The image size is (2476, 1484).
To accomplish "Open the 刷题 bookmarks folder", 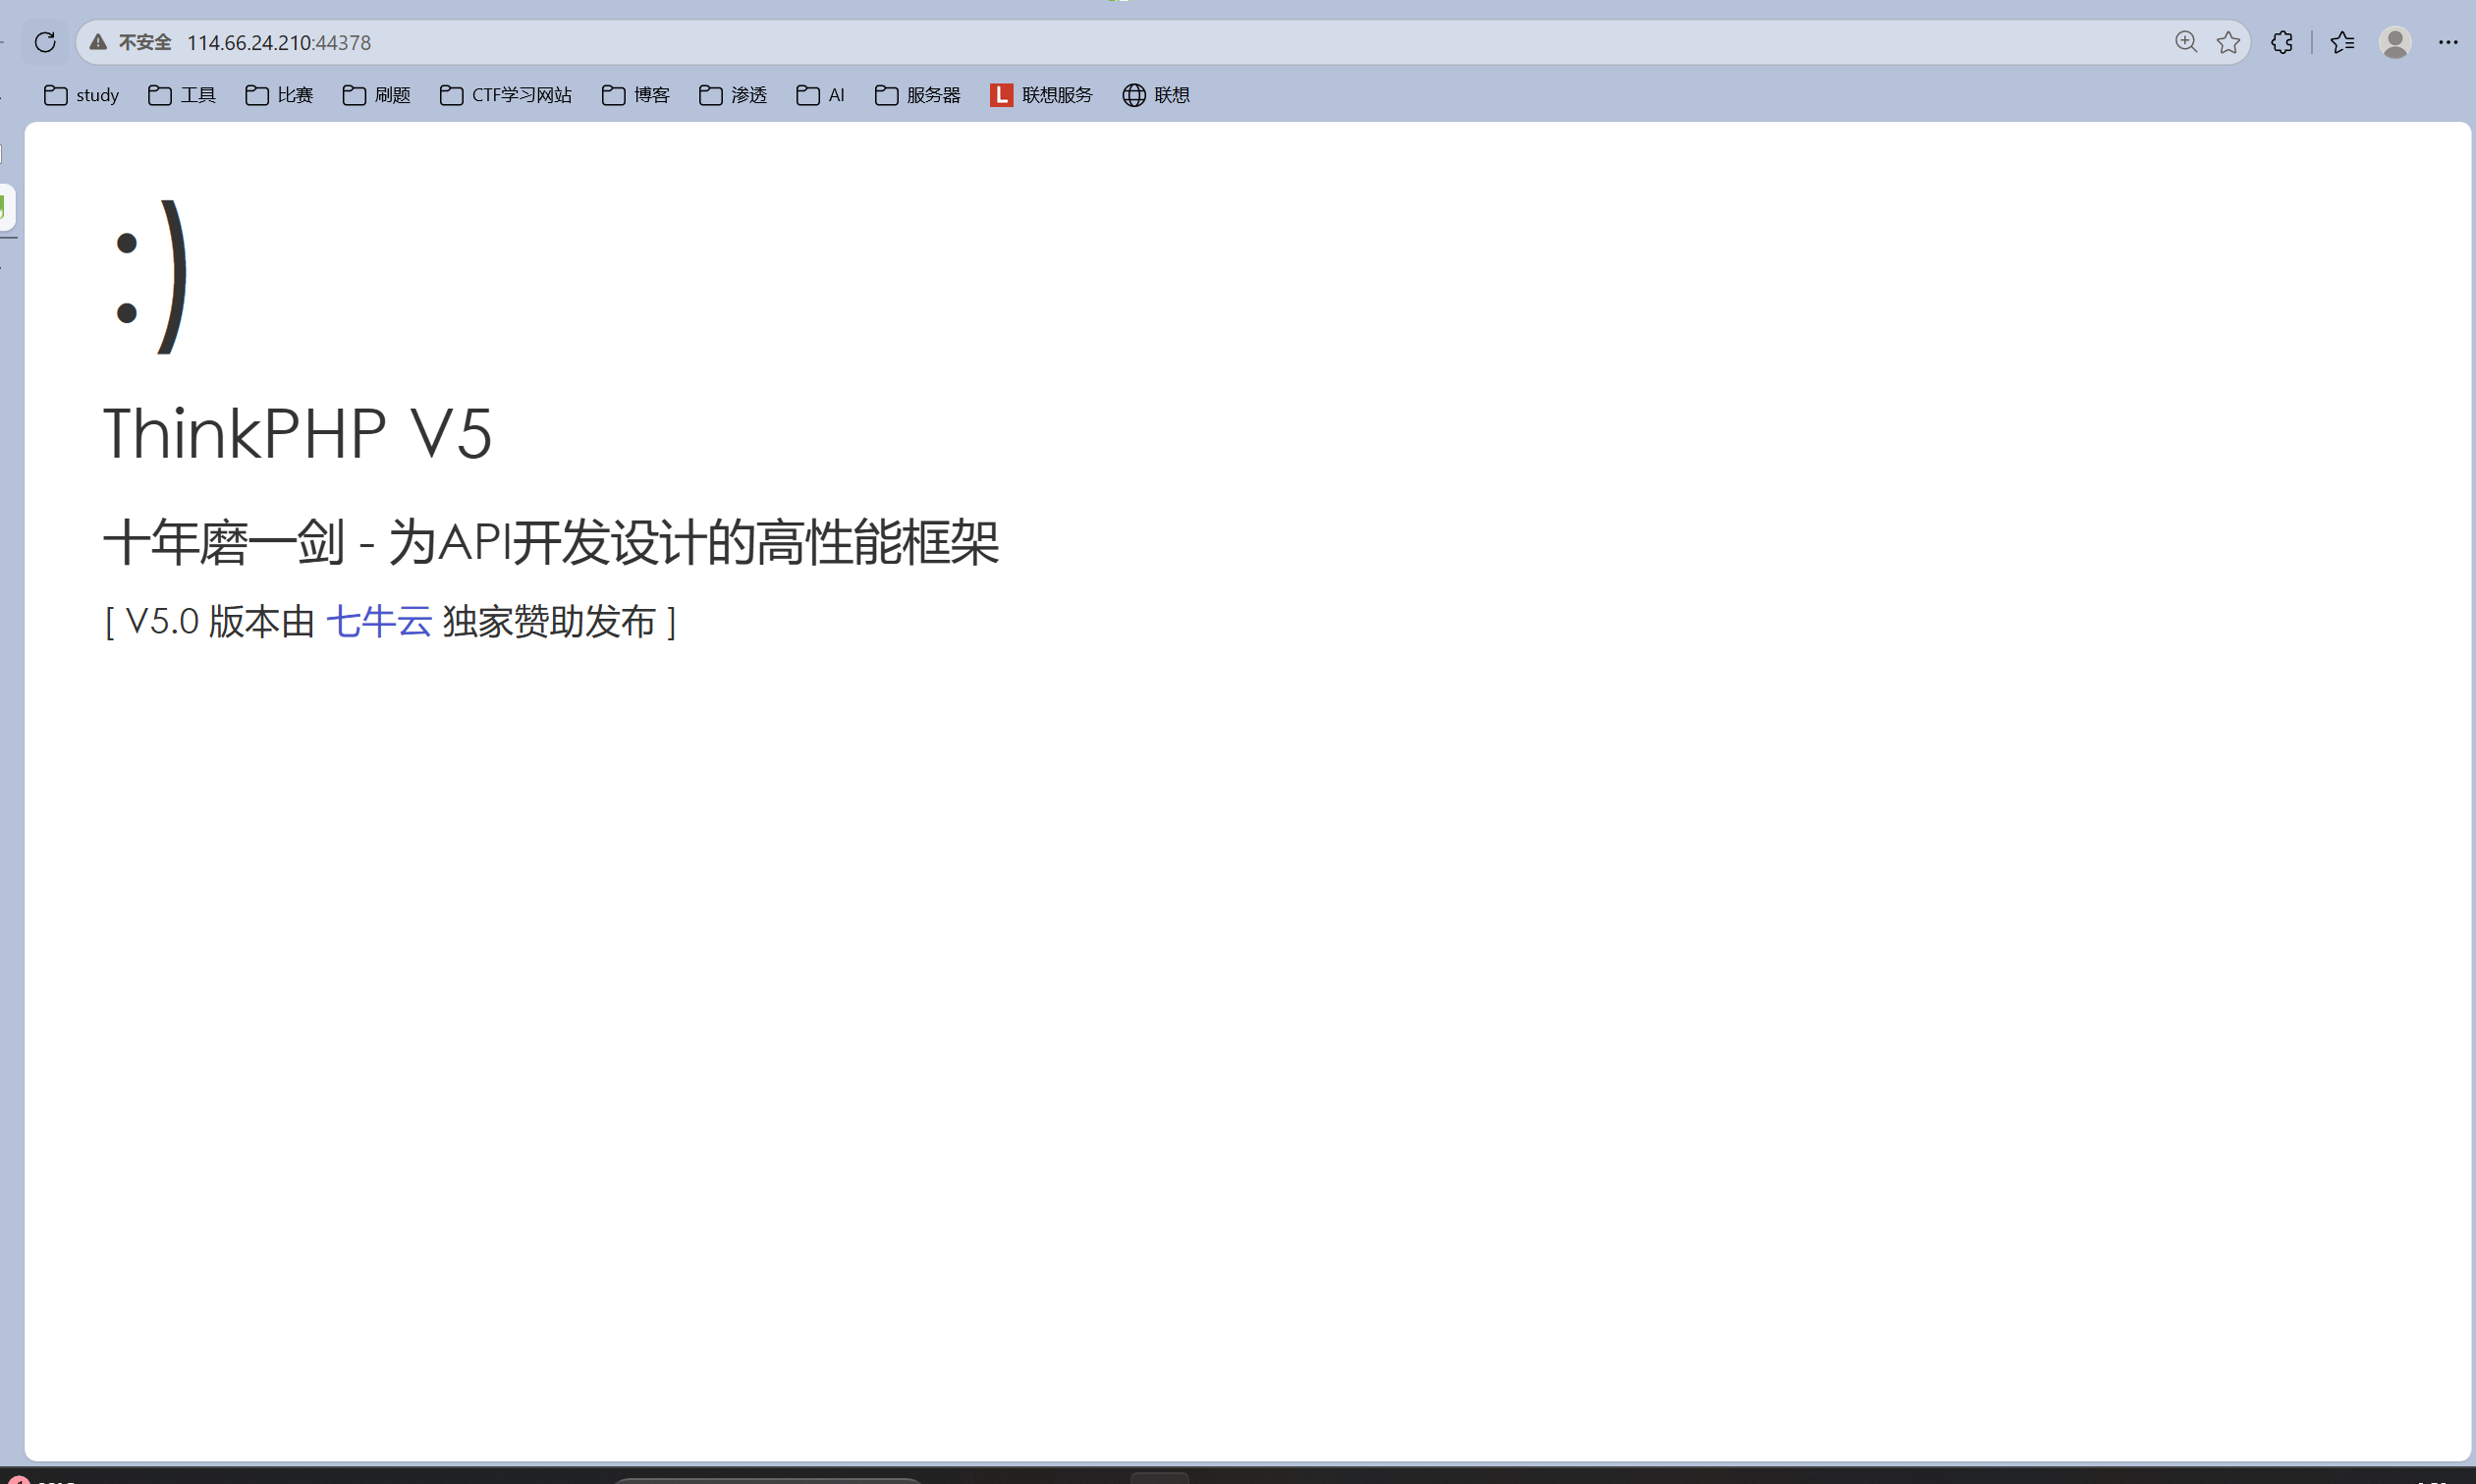I will coord(376,95).
